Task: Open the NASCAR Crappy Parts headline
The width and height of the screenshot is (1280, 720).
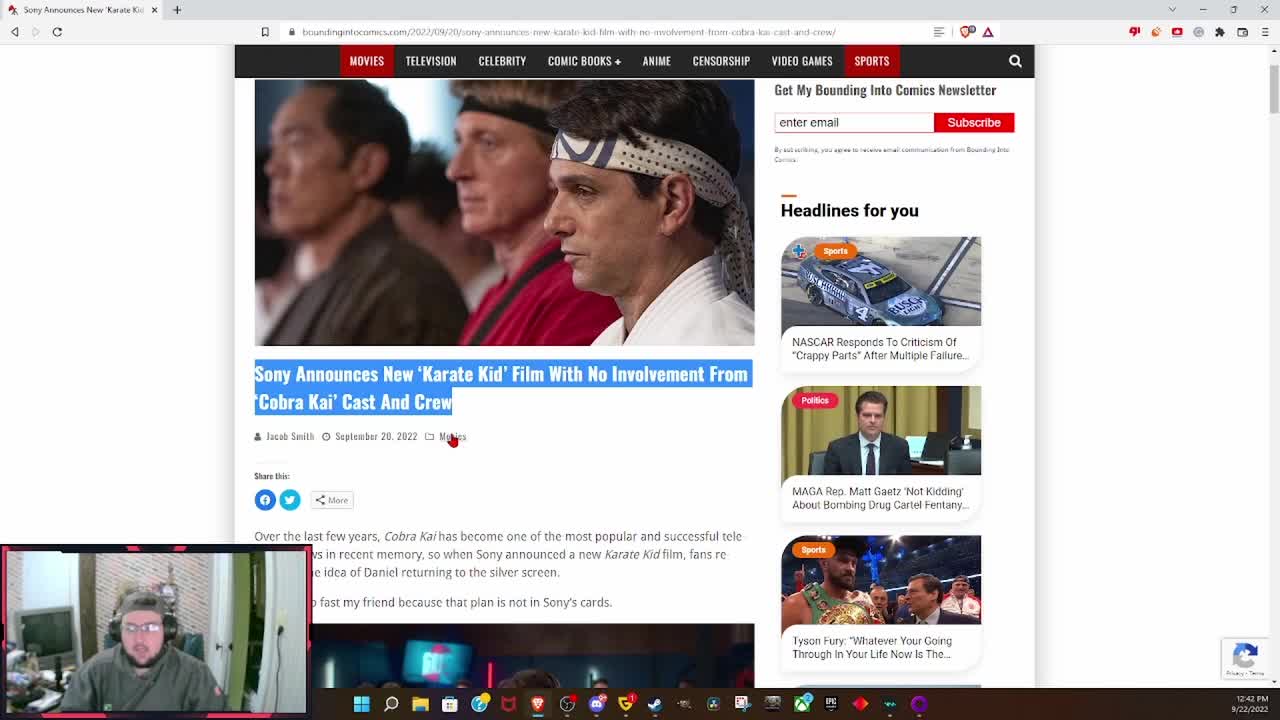Action: 880,349
